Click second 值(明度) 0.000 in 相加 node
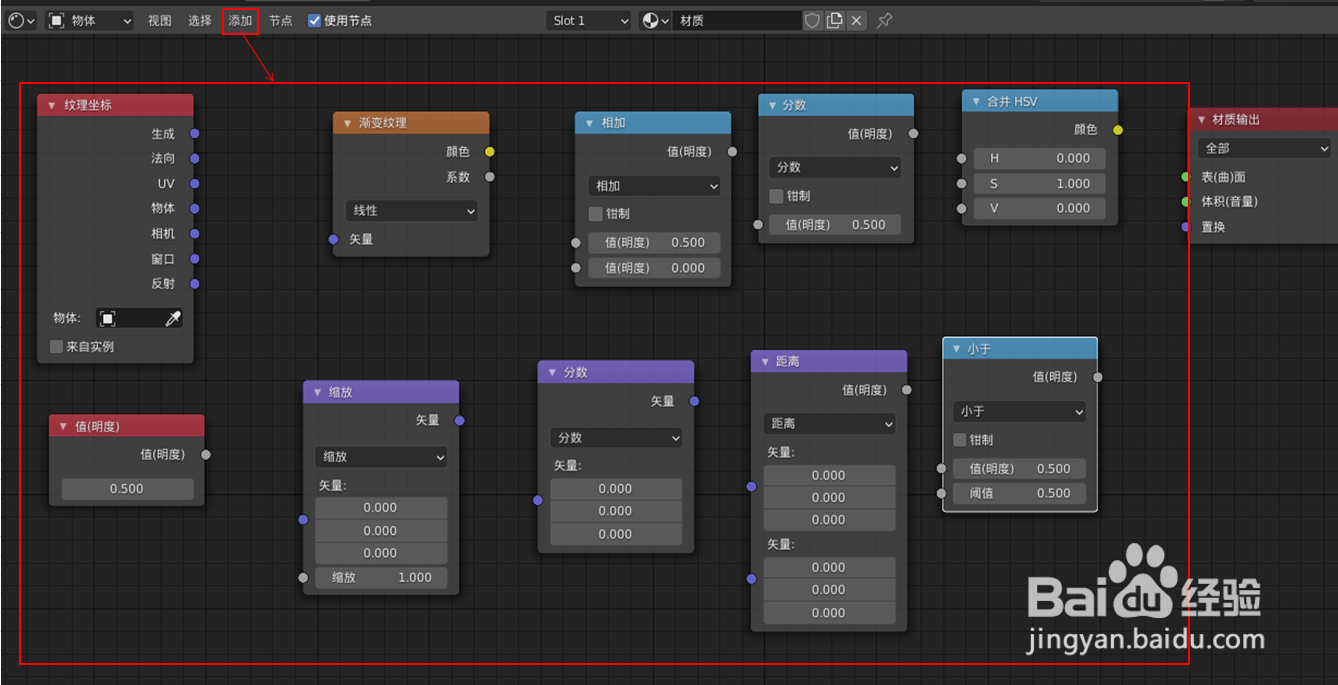The image size is (1338, 685). tap(655, 268)
